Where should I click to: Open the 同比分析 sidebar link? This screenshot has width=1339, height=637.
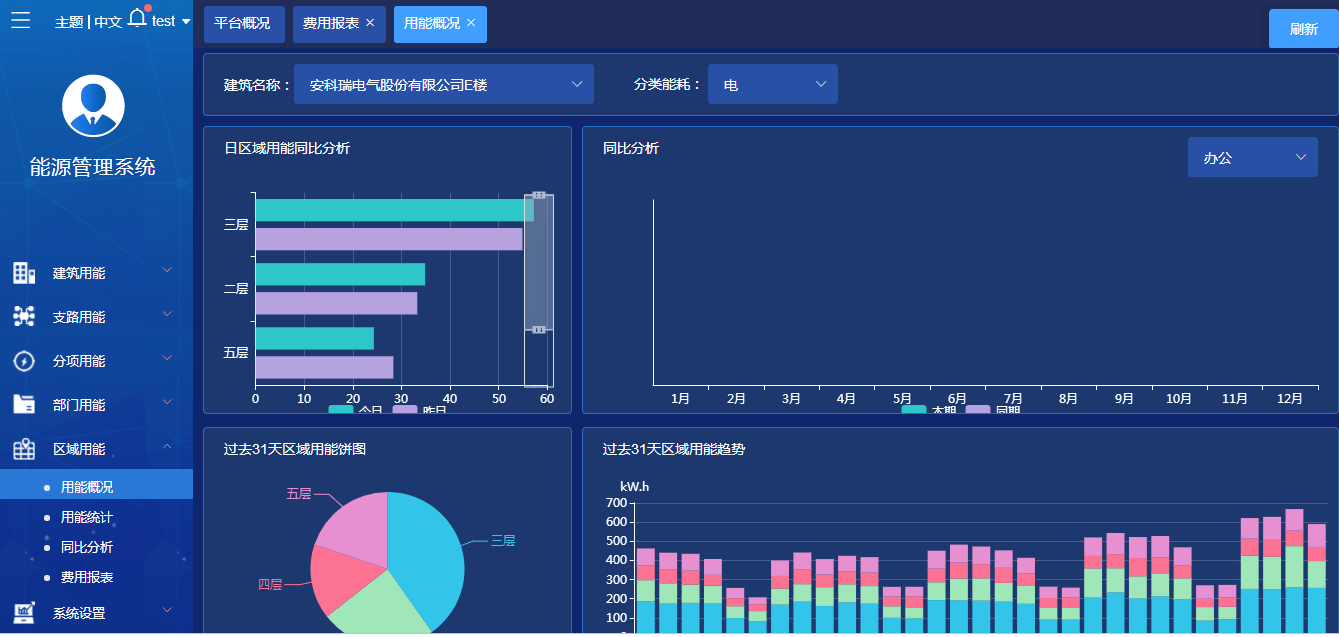coord(87,547)
